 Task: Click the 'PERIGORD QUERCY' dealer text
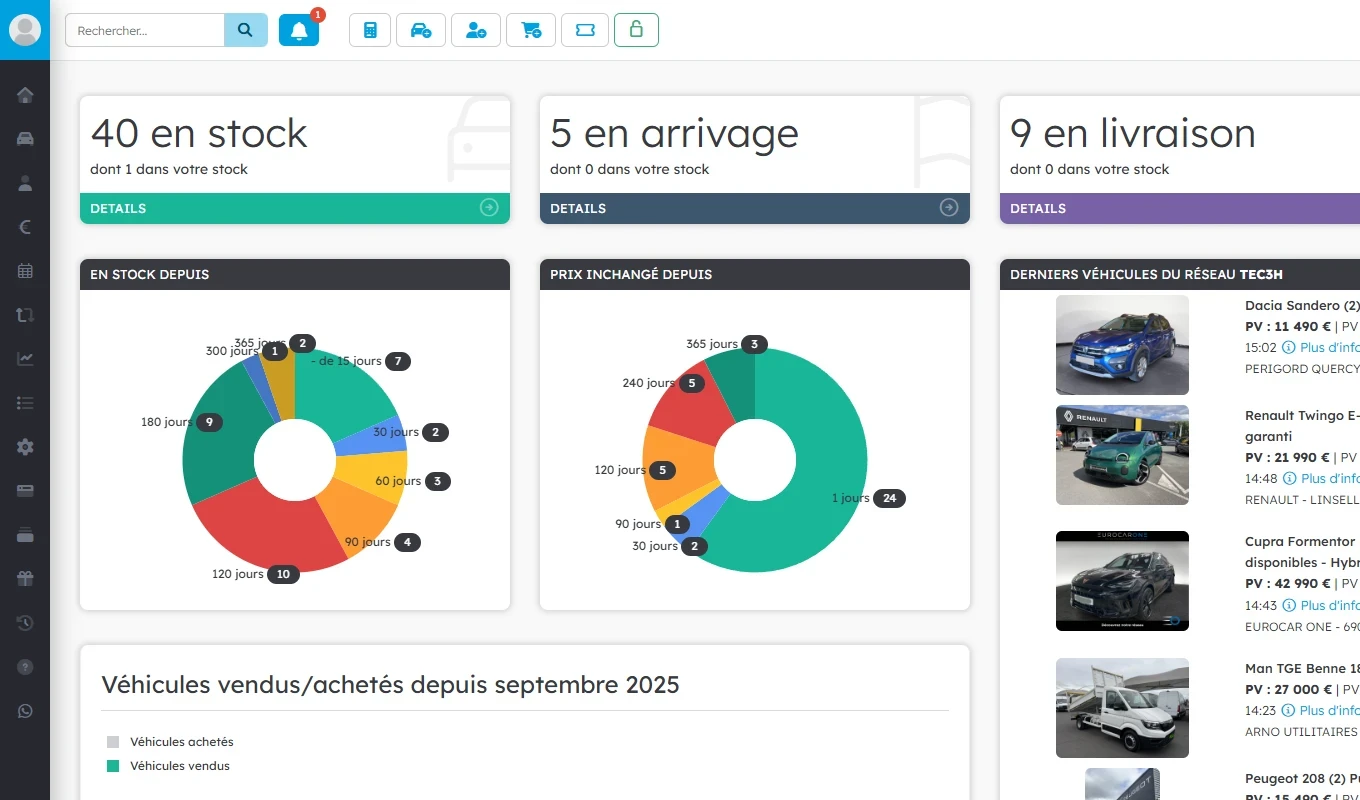pos(1302,369)
